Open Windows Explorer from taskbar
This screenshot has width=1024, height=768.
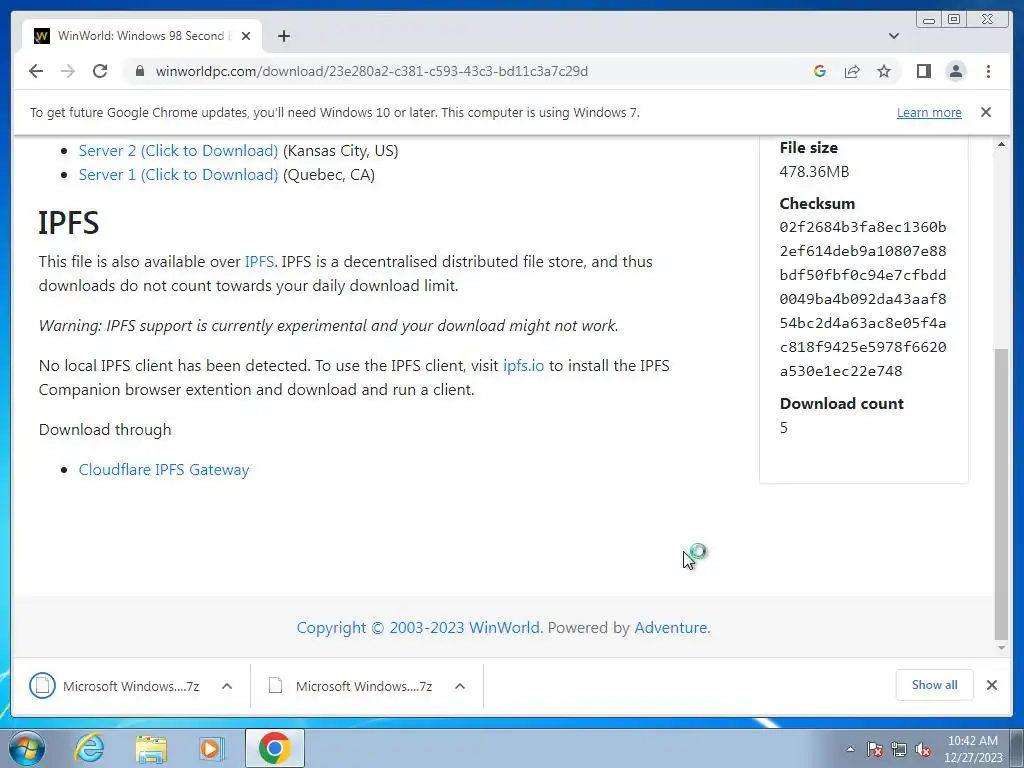(x=151, y=748)
